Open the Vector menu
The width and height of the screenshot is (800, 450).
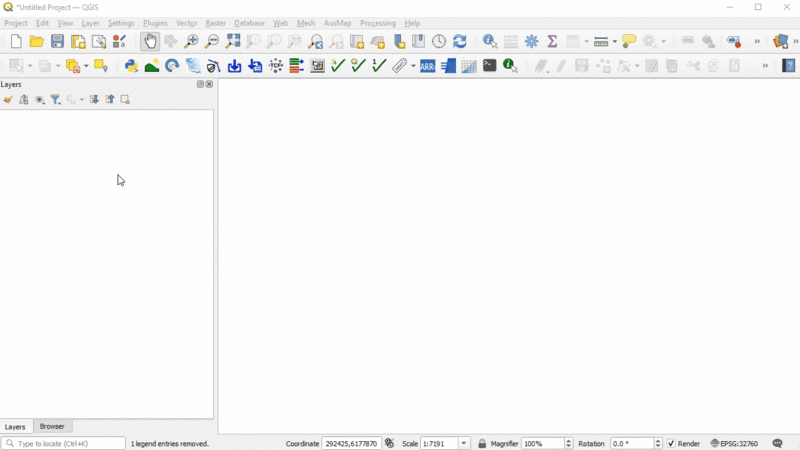click(186, 23)
